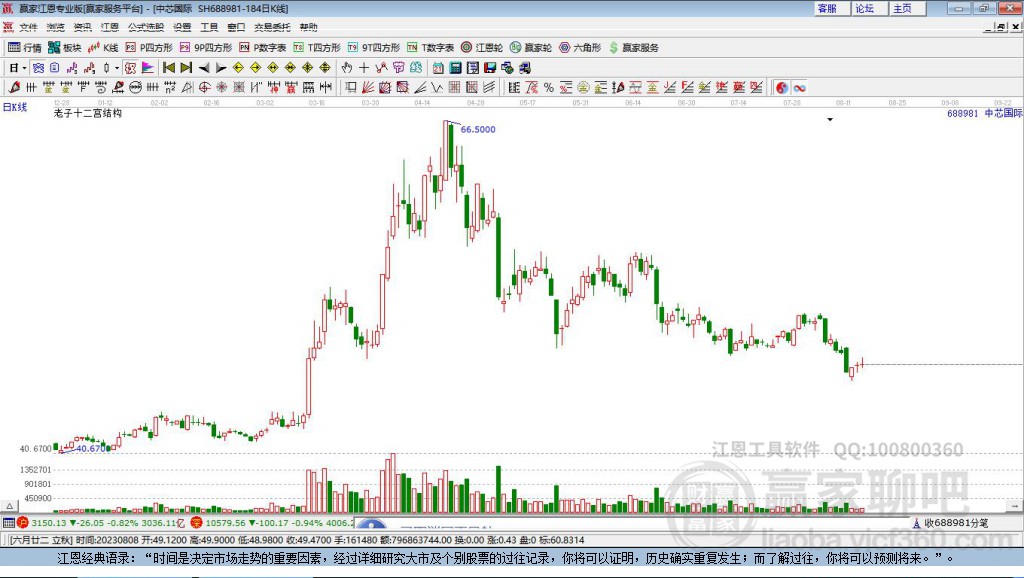Click the 日K线 label at chart corner

pos(15,107)
